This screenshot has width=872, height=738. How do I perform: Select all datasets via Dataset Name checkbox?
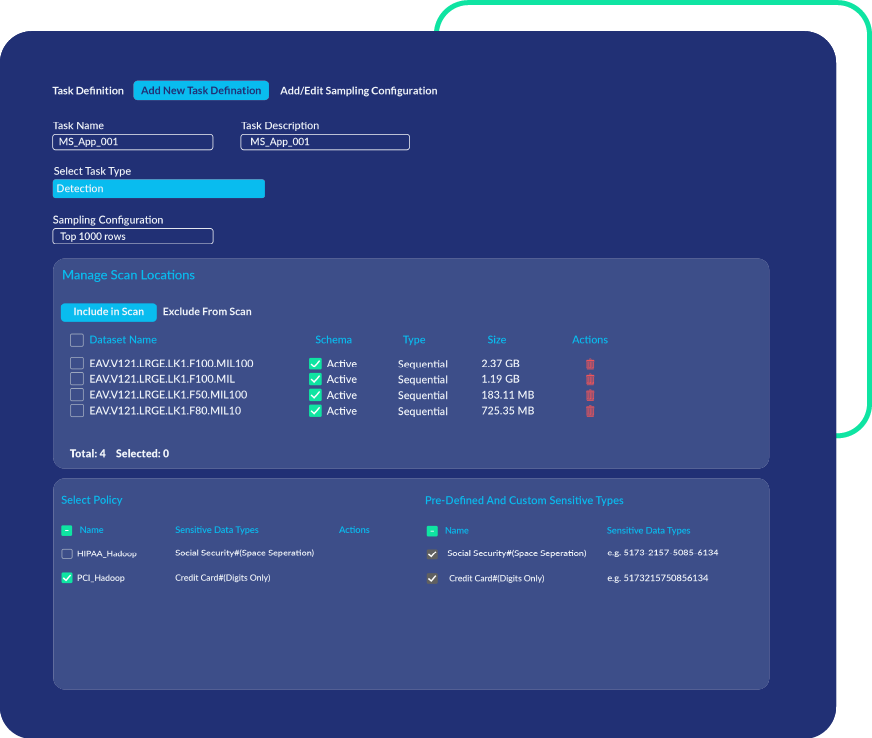point(77,340)
